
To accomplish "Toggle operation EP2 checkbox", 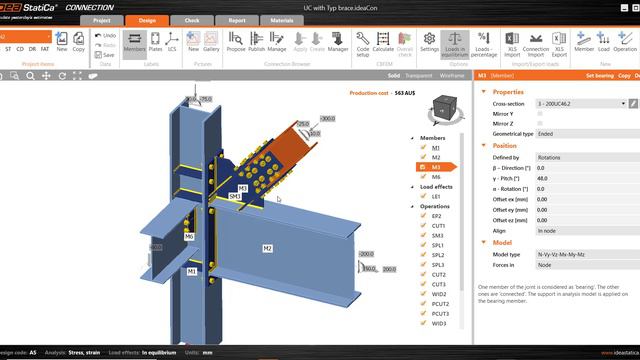I will pyautogui.click(x=423, y=216).
